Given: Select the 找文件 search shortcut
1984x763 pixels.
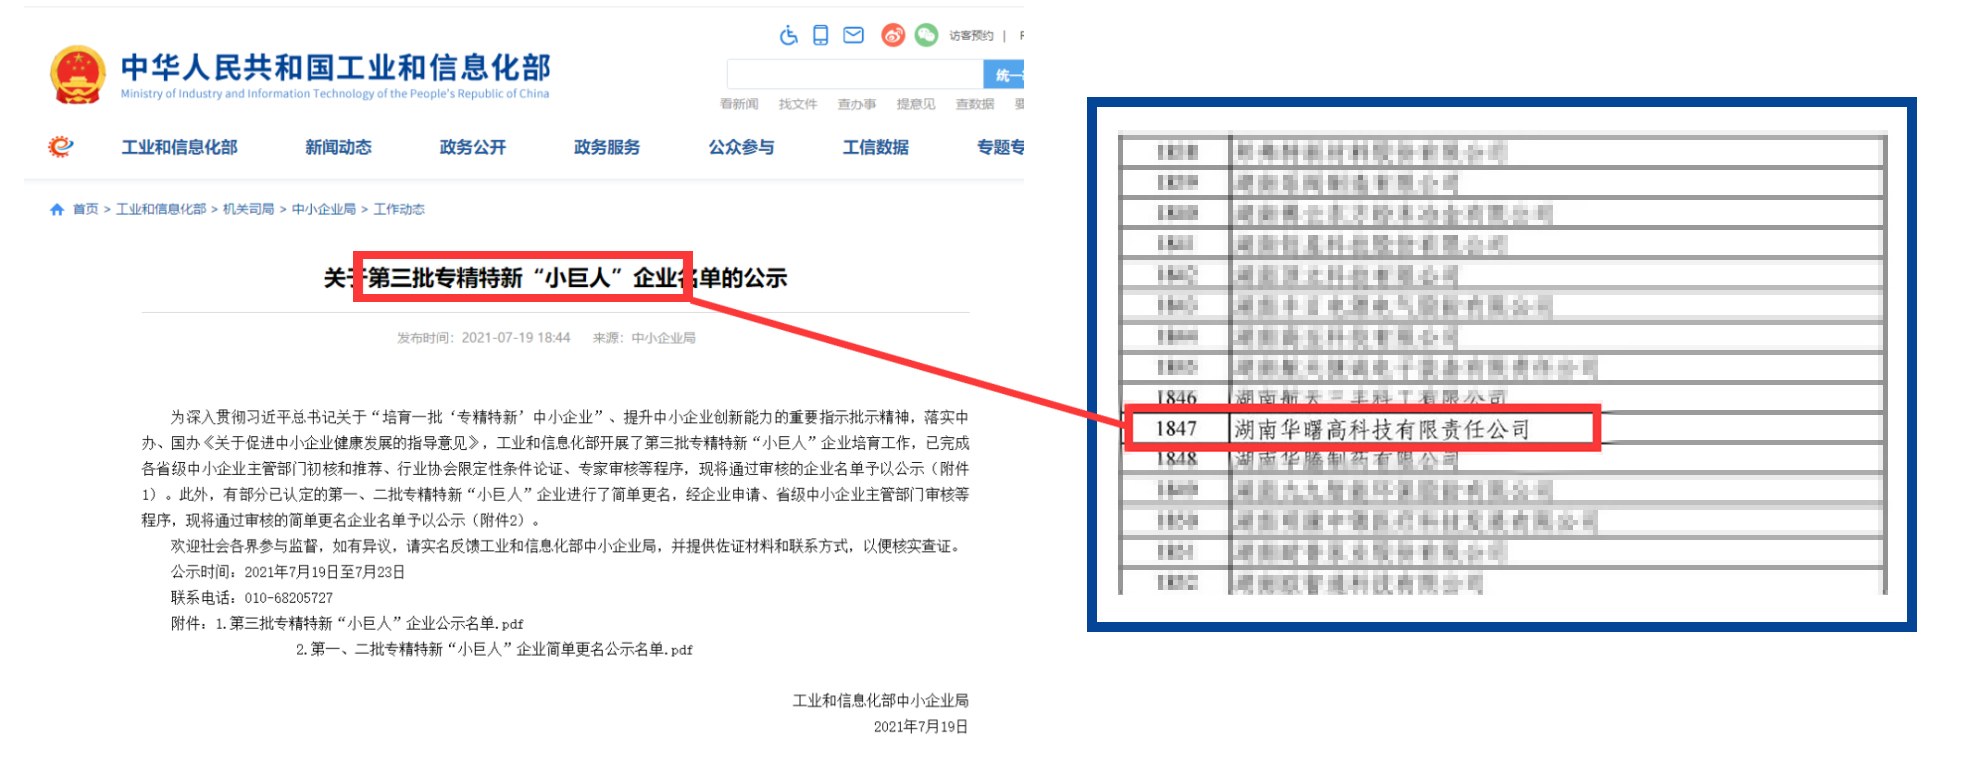Looking at the screenshot, I should pos(797,104).
